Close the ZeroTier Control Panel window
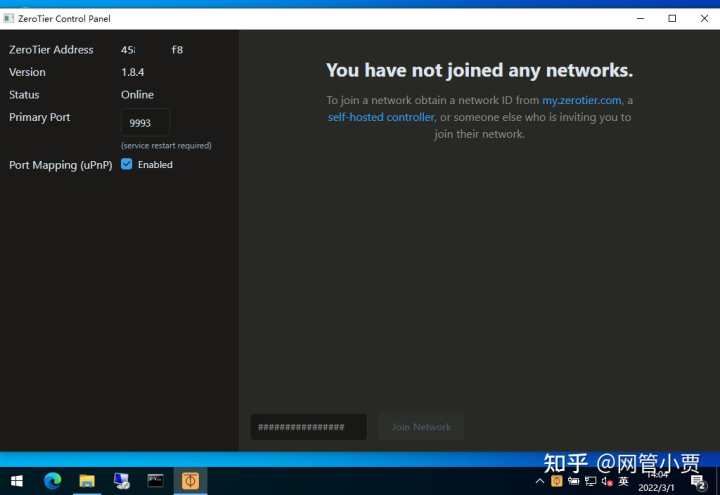This screenshot has width=720, height=495. coord(704,18)
